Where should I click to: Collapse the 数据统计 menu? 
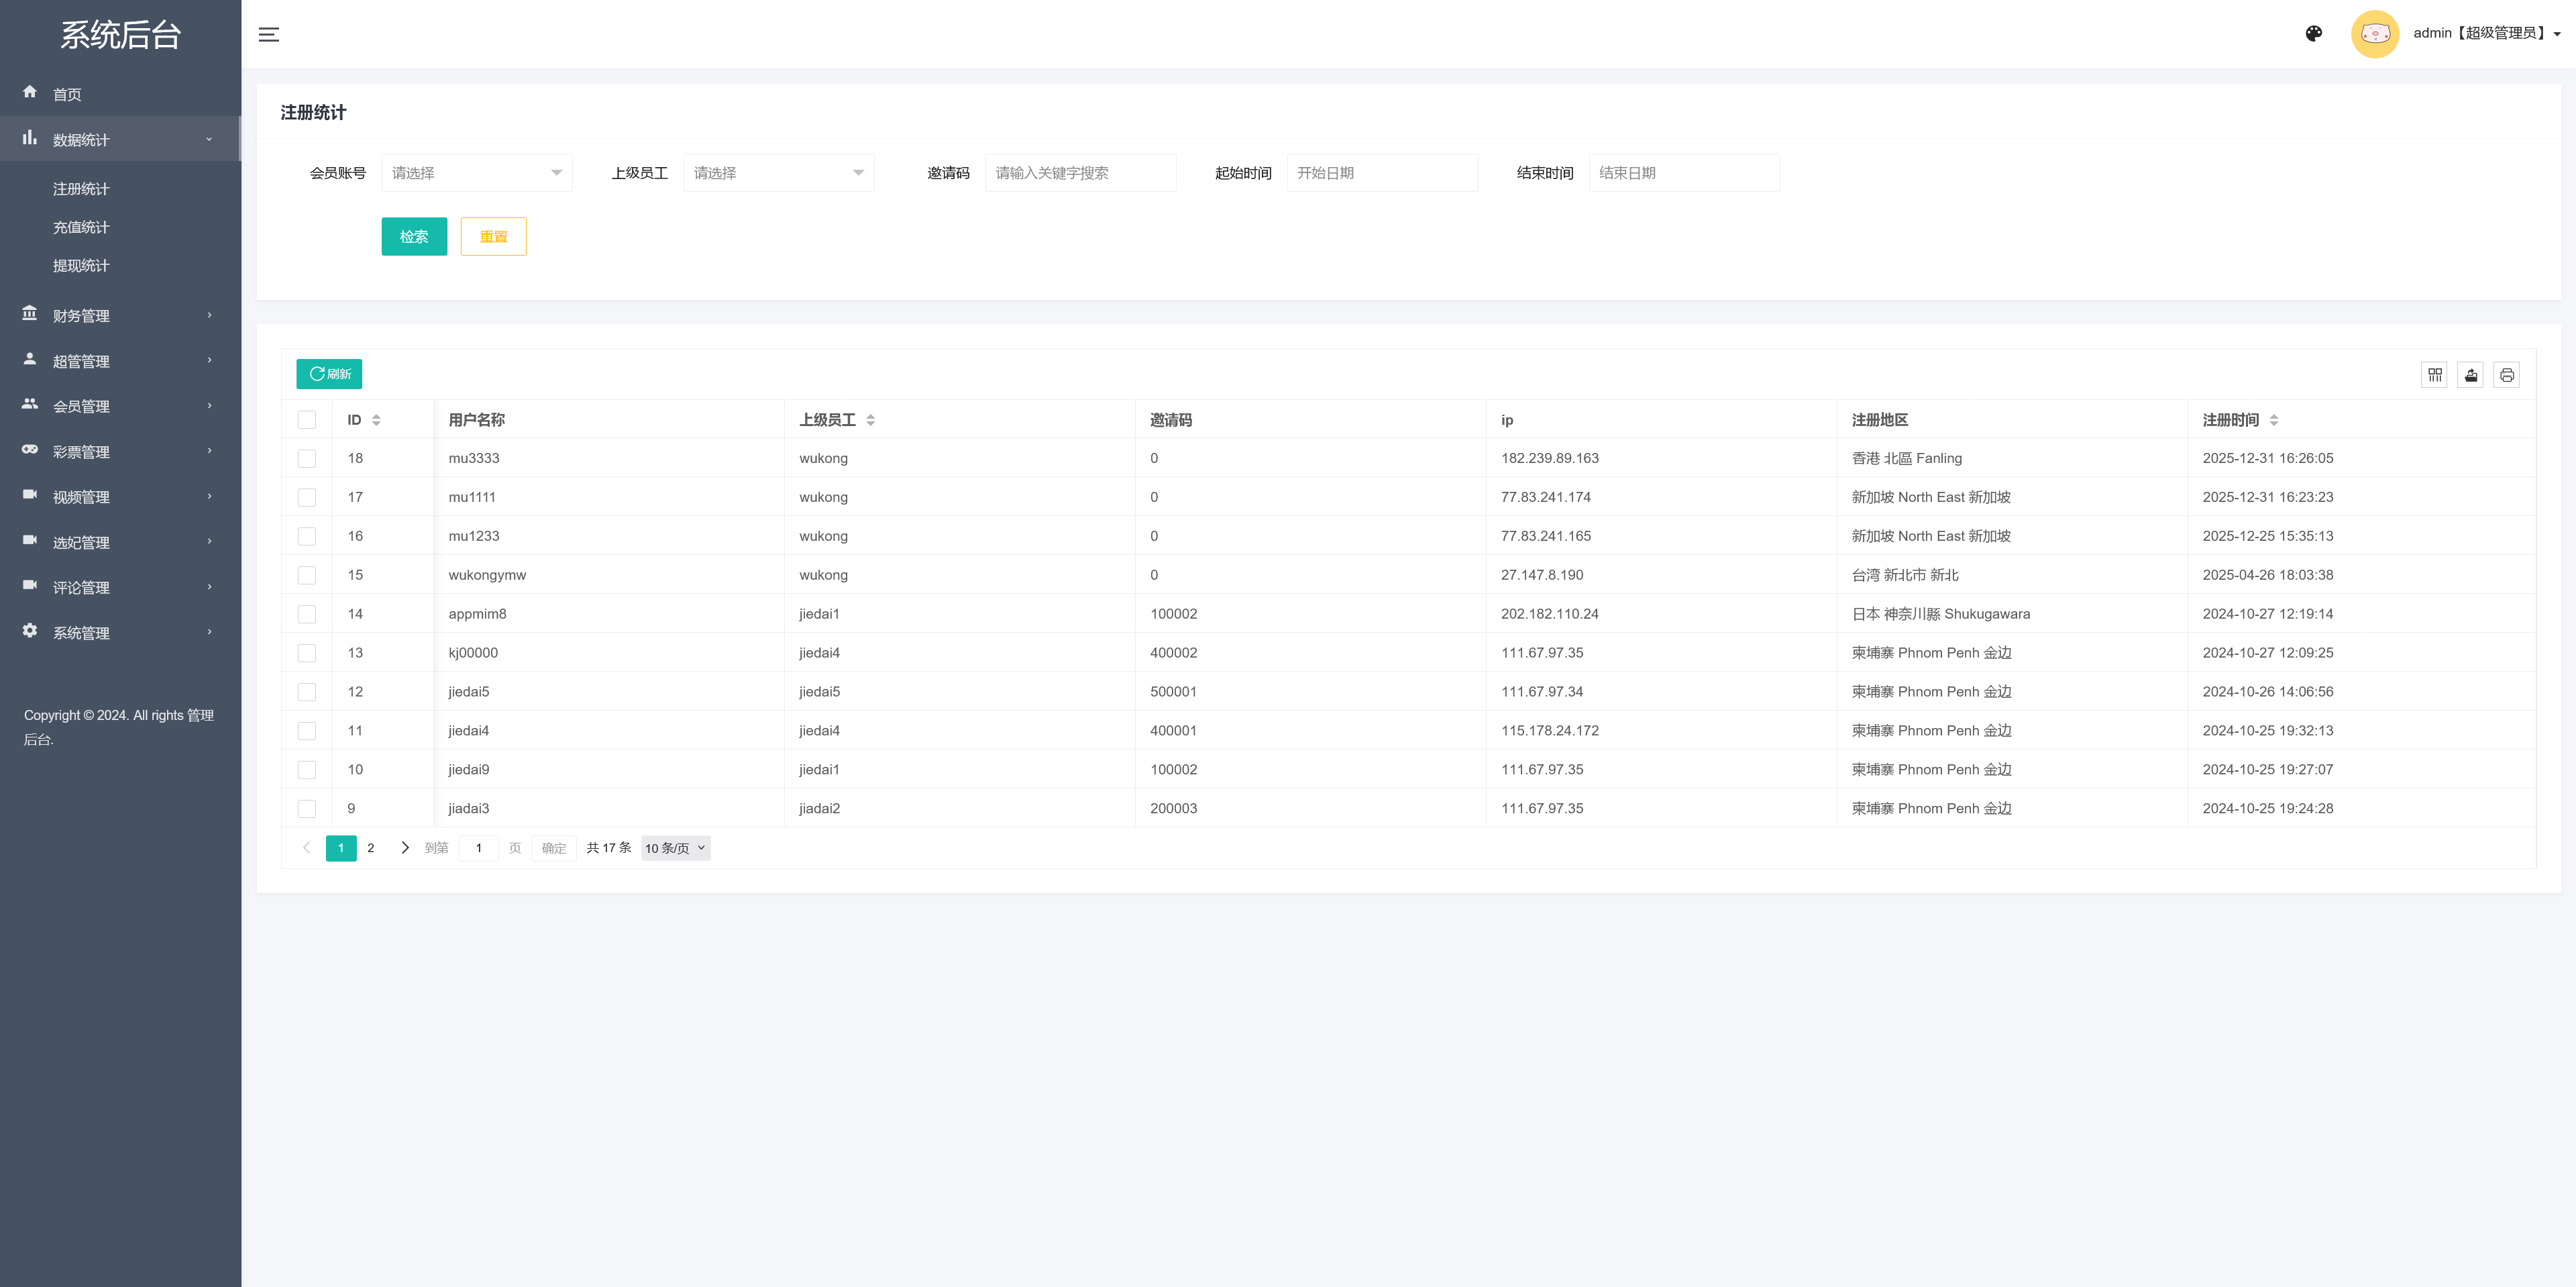[x=120, y=139]
